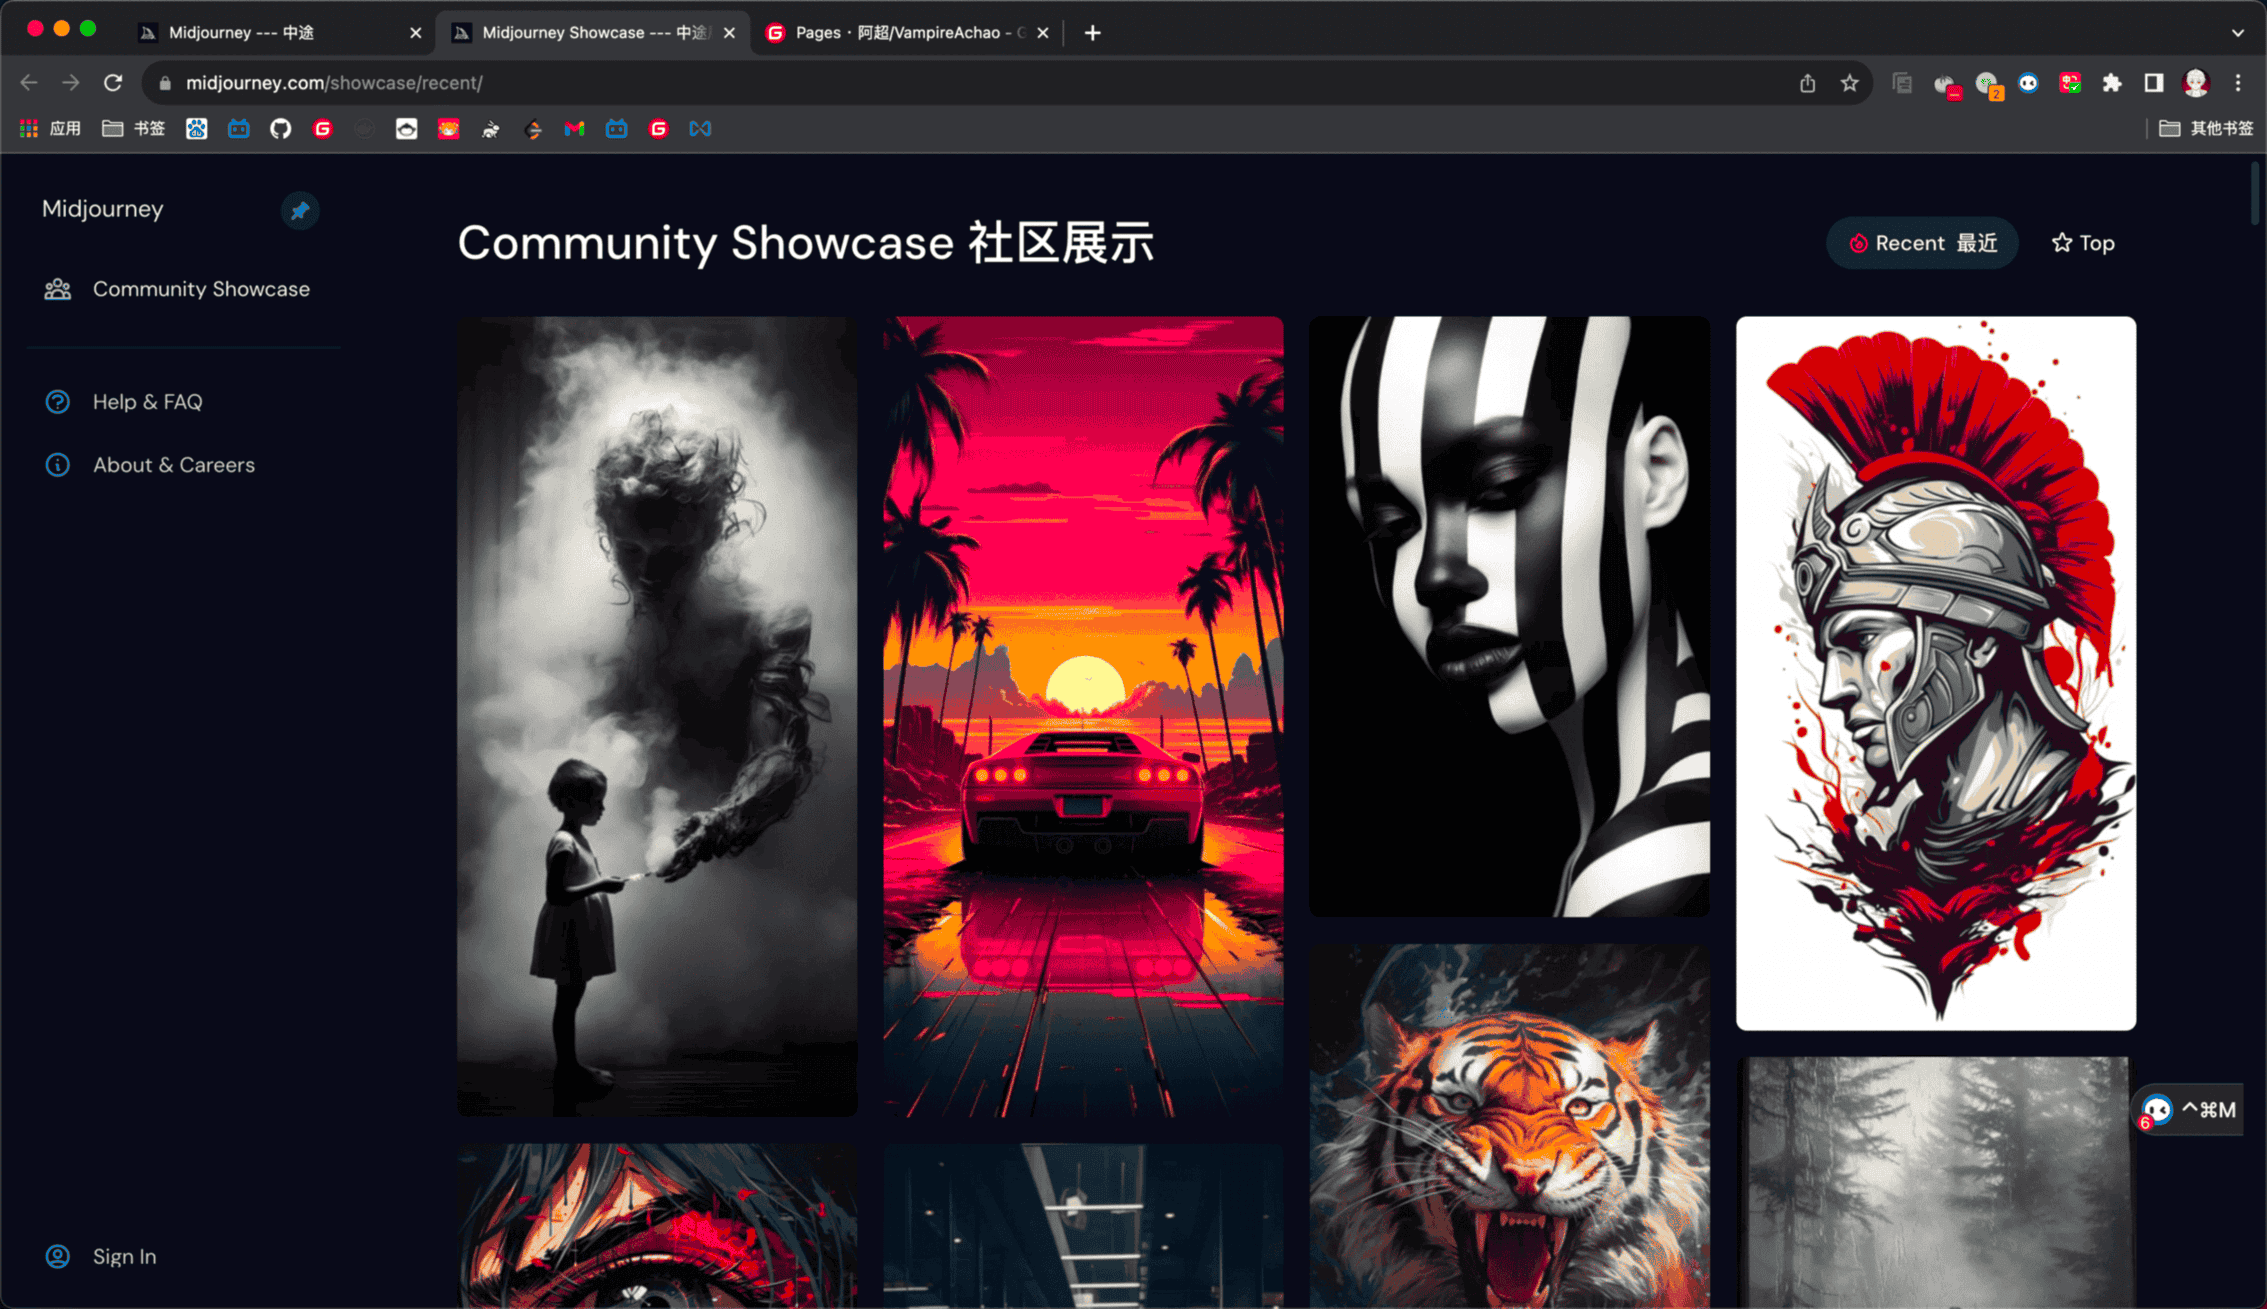Click the browser share icon
2267x1309 pixels.
tap(1807, 83)
